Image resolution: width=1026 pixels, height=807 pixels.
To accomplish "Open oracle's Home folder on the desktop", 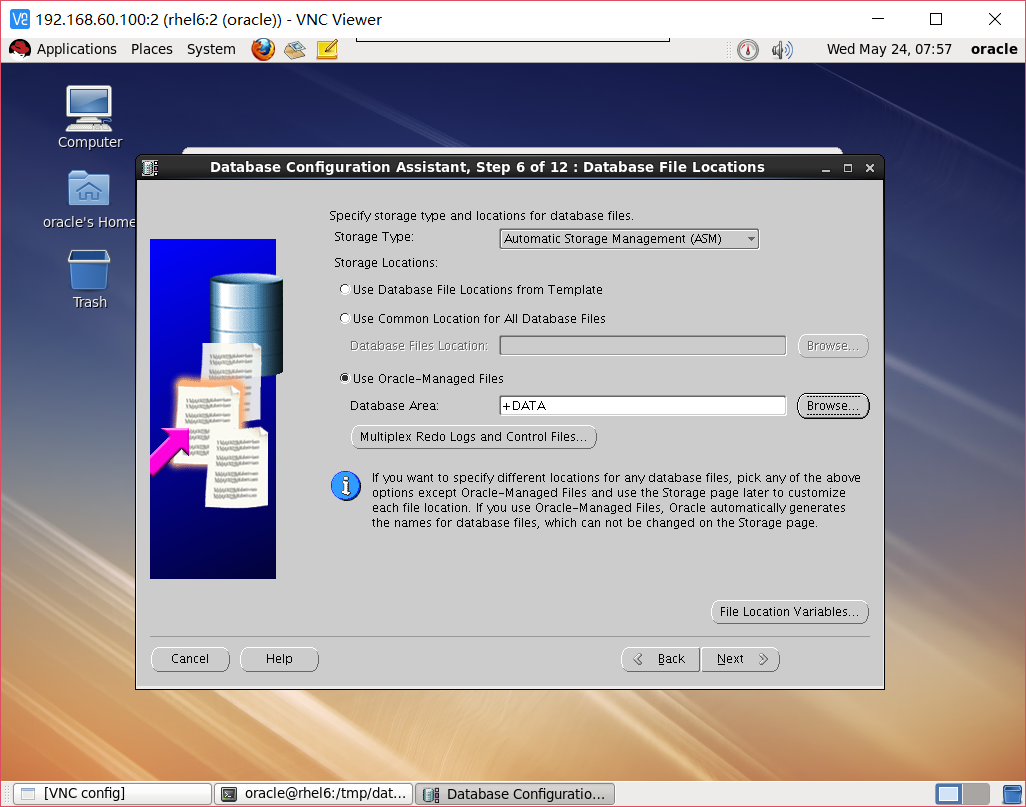I will pos(88,190).
